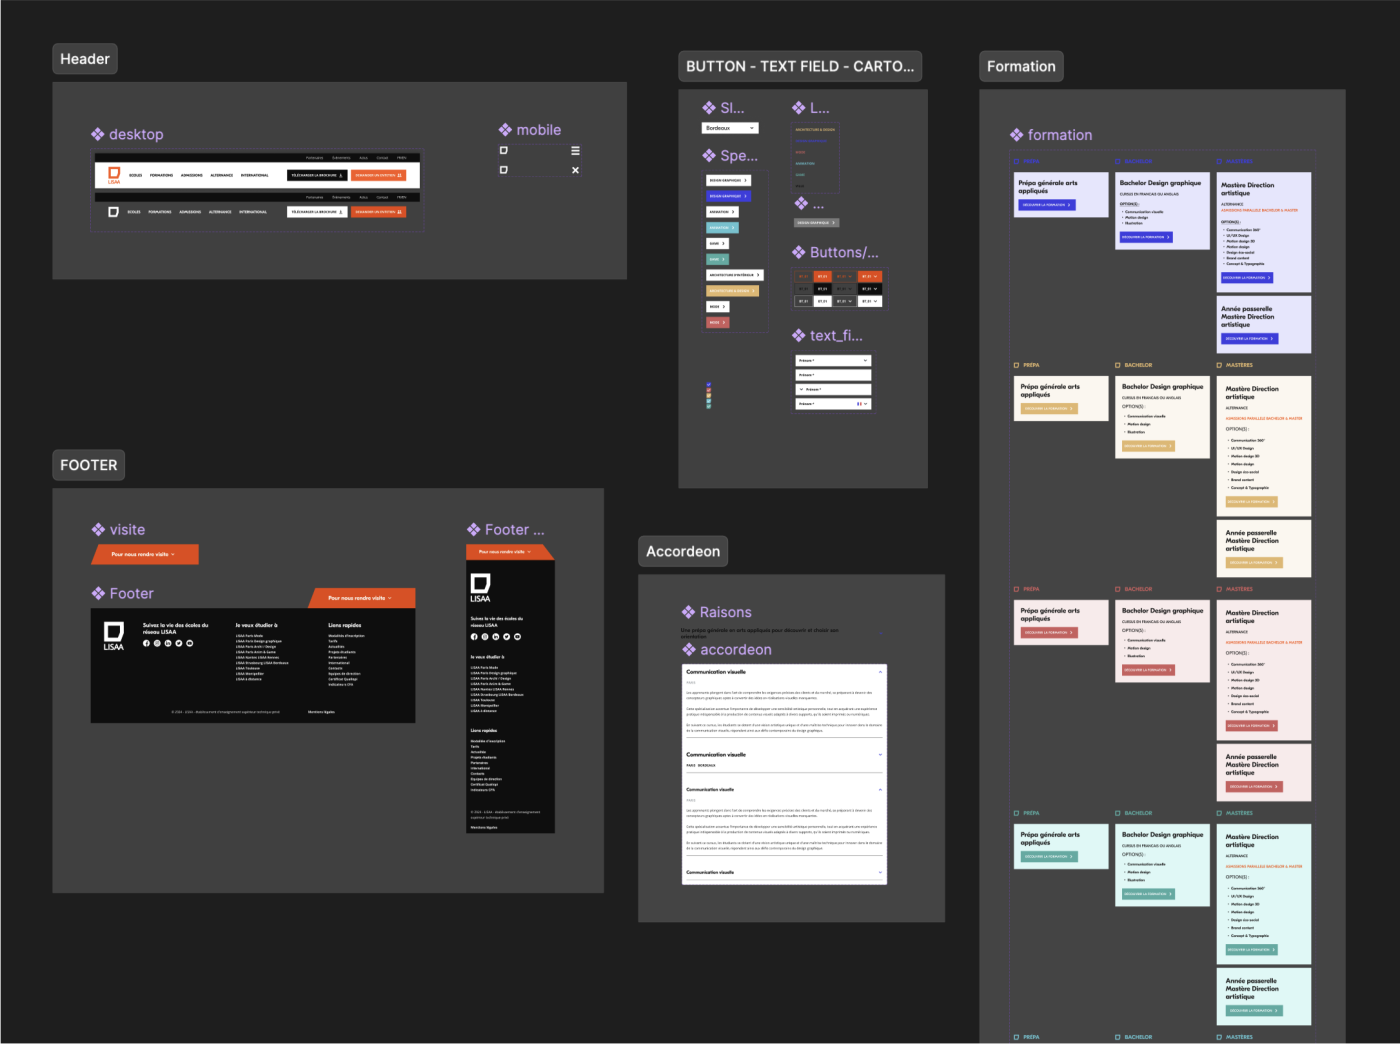The image size is (1400, 1044).
Task: Click the Prépa générale arts appliqués blue card
Action: [x=1060, y=194]
